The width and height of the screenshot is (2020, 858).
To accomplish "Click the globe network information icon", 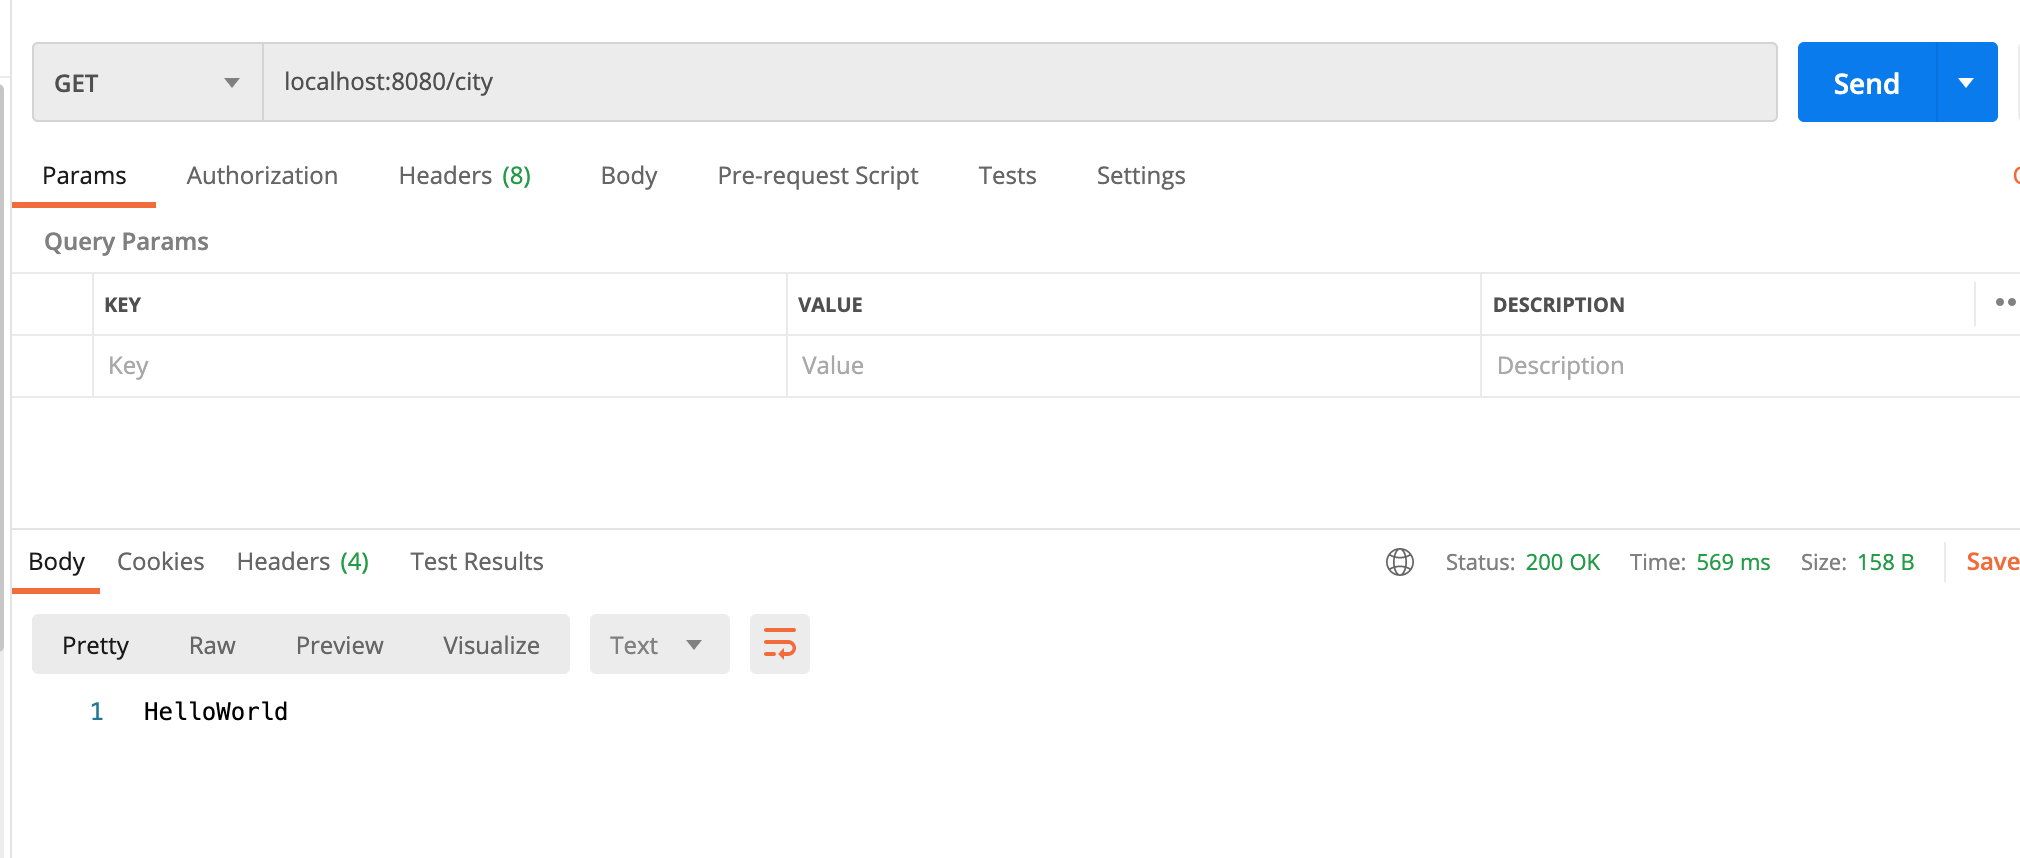I will click(1400, 562).
